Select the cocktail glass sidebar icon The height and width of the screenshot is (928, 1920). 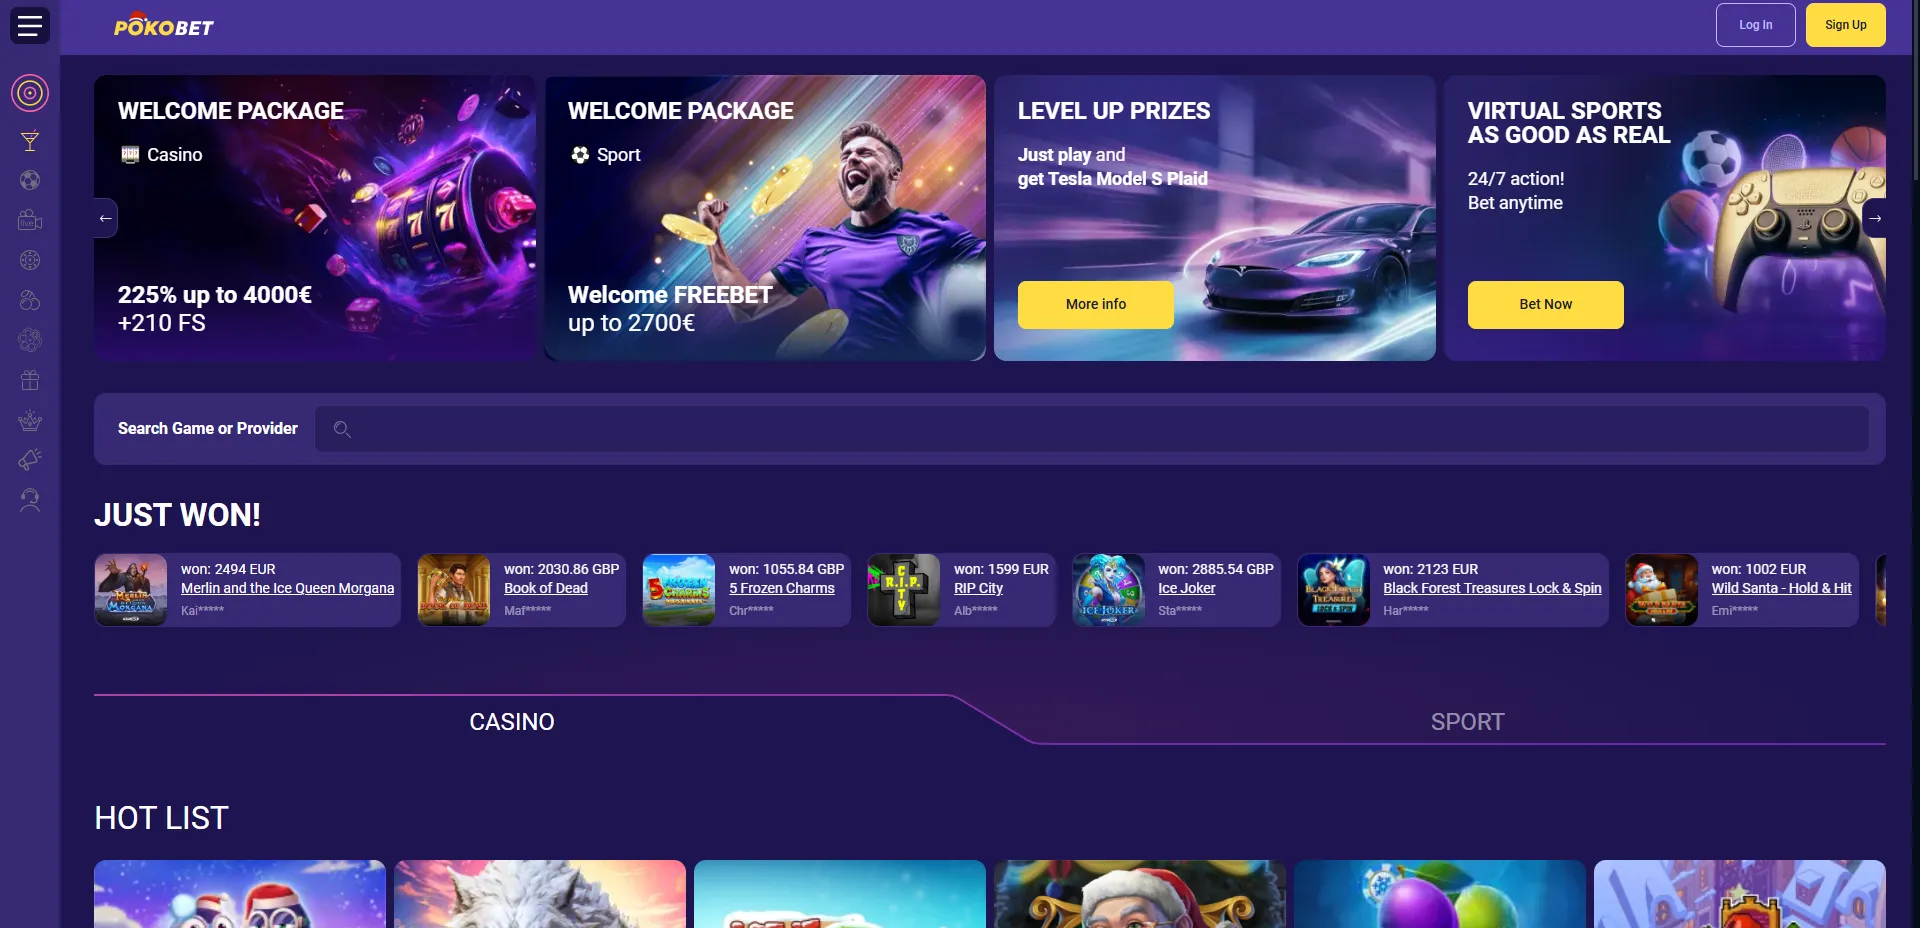(x=30, y=141)
